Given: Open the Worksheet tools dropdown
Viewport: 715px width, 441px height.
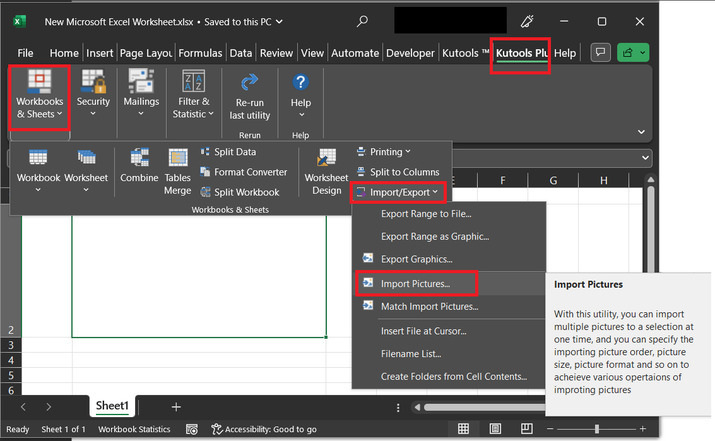Looking at the screenshot, I should (x=86, y=171).
